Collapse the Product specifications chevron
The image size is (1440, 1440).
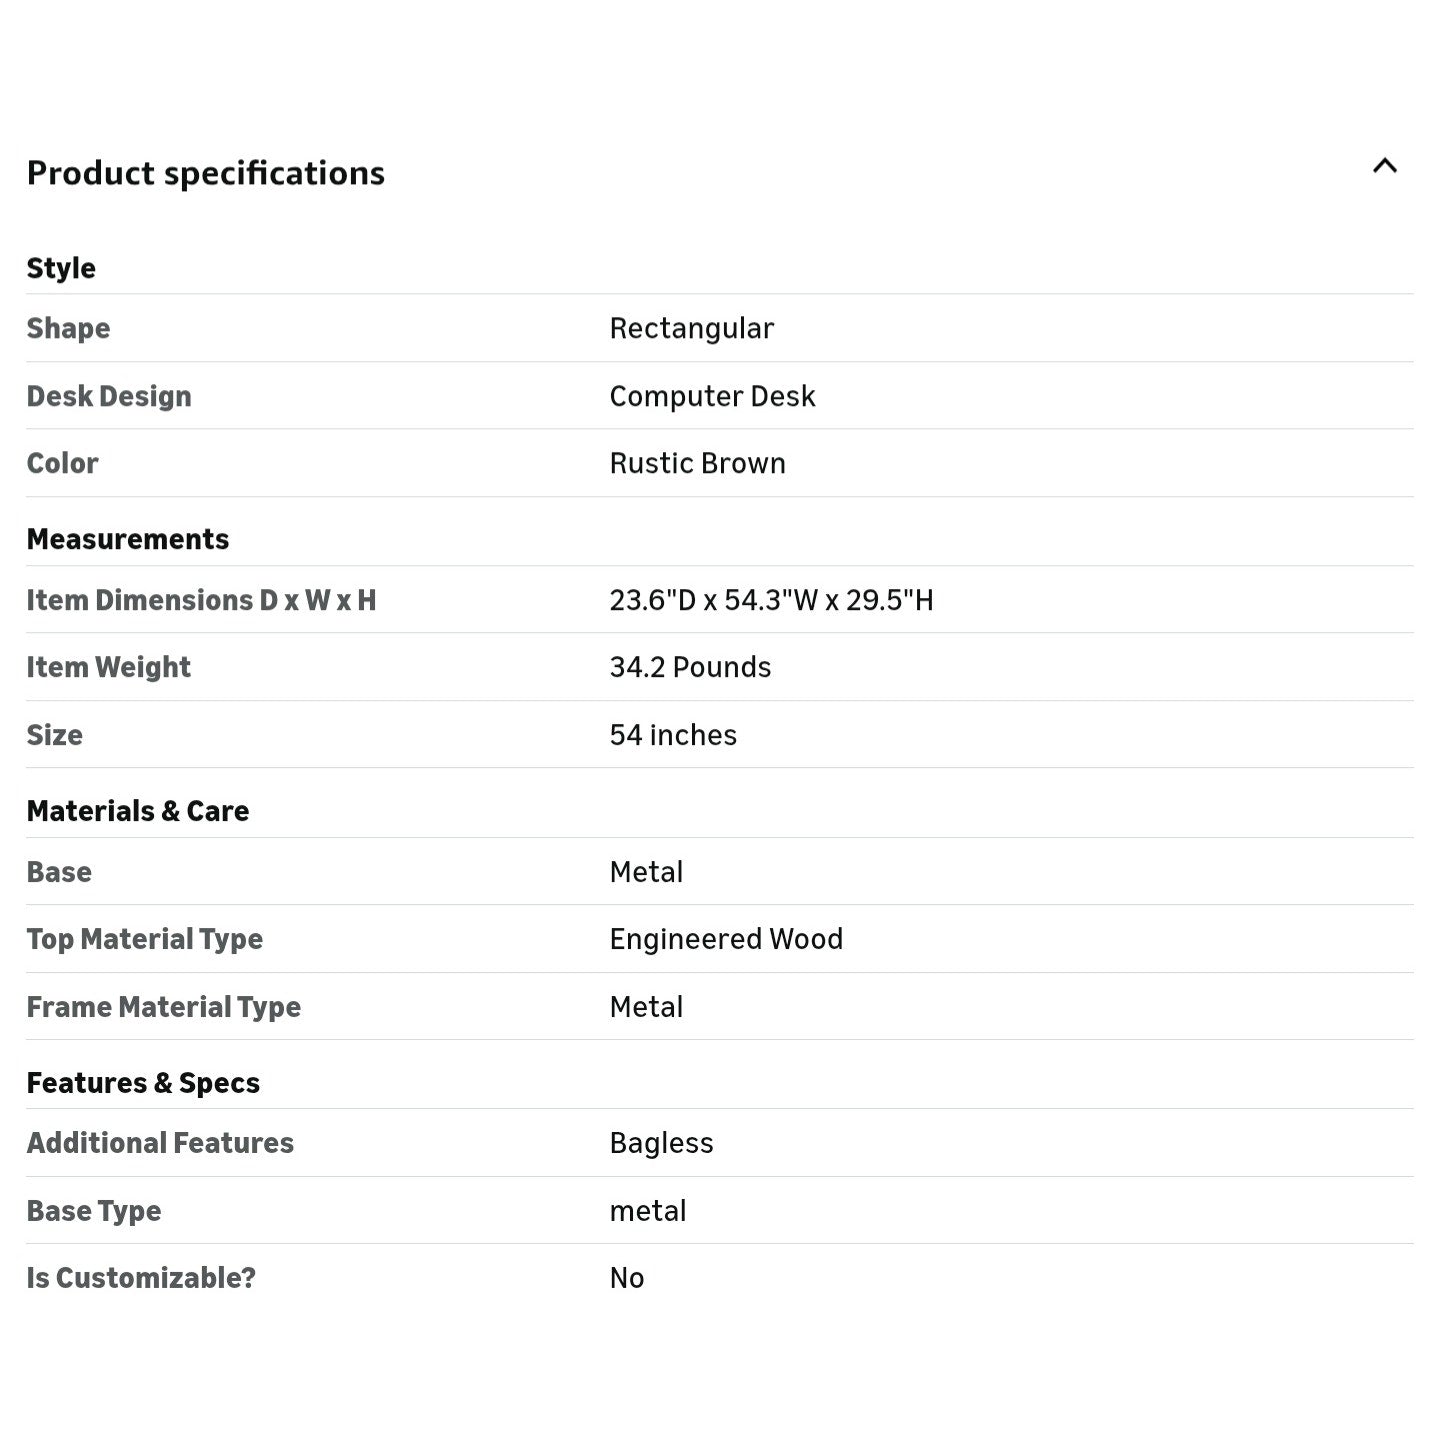point(1384,166)
